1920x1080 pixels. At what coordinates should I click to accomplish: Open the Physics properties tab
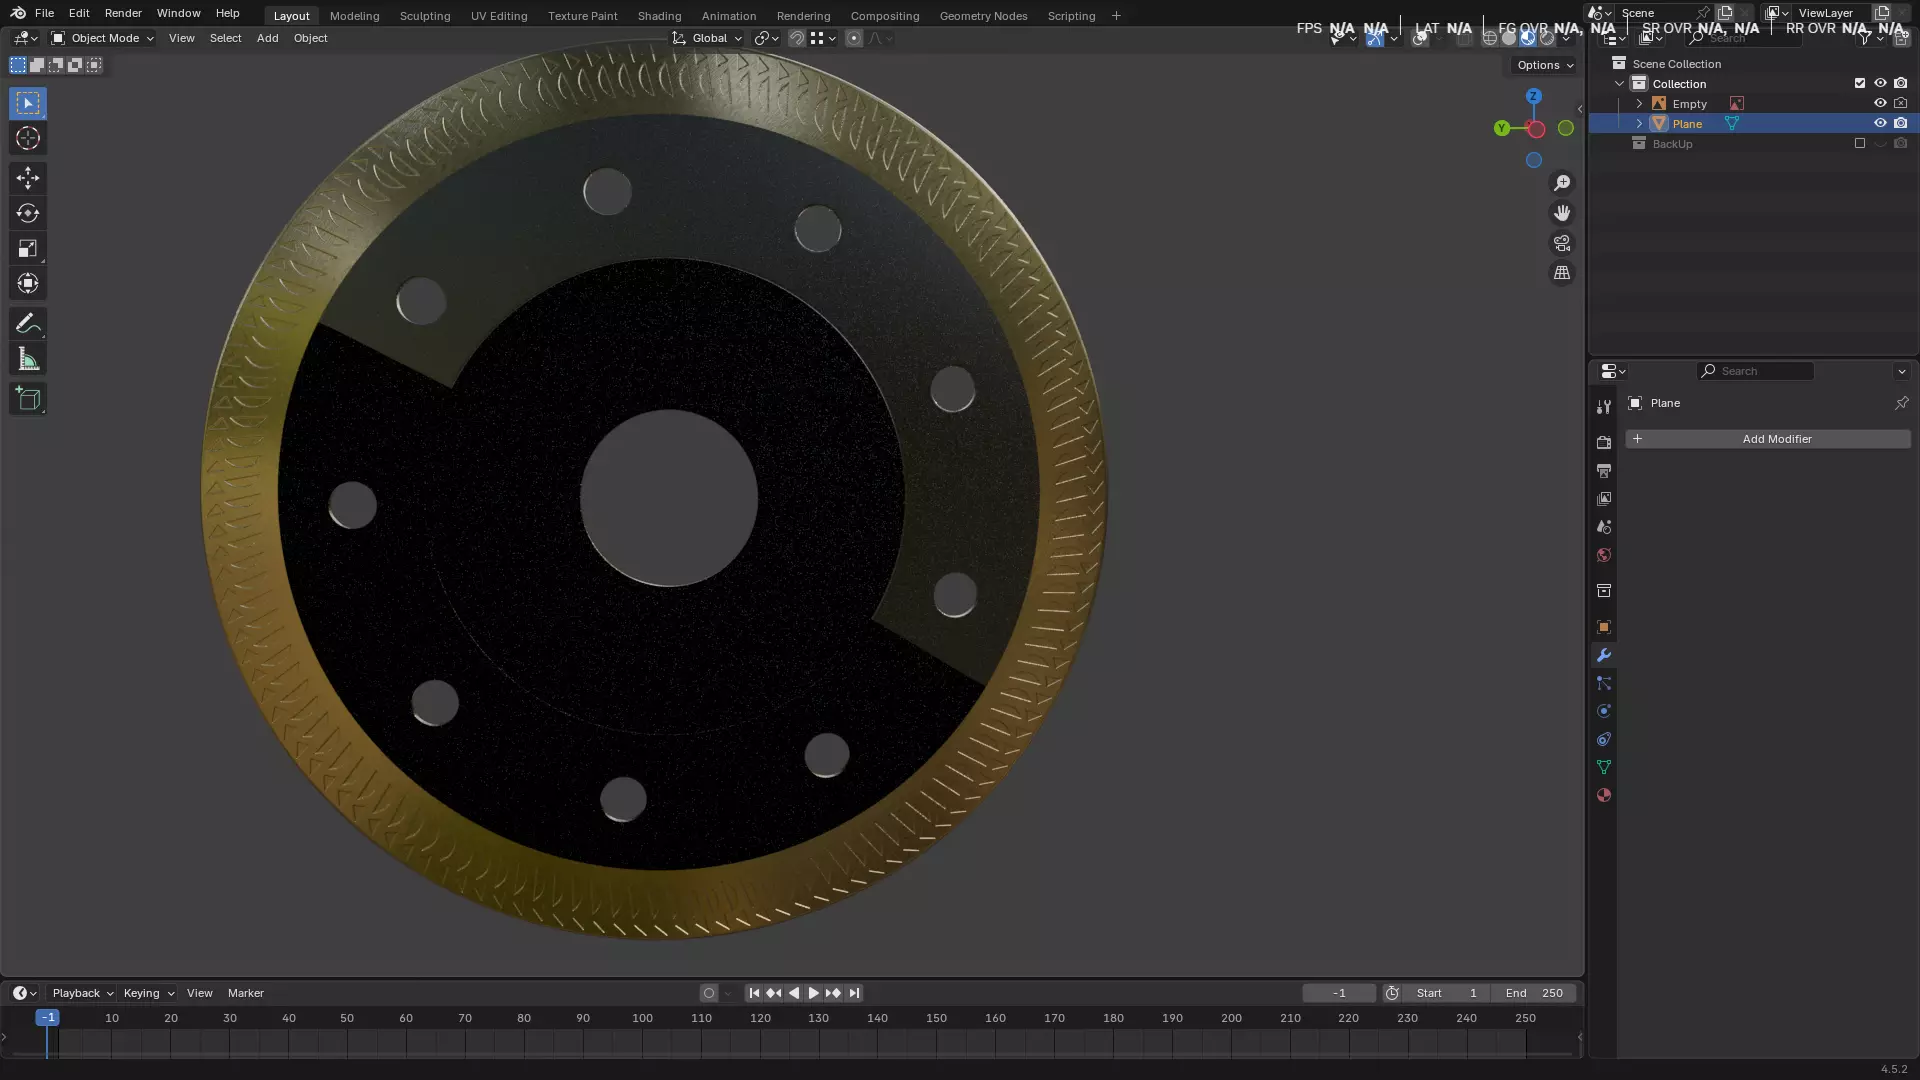1604,711
